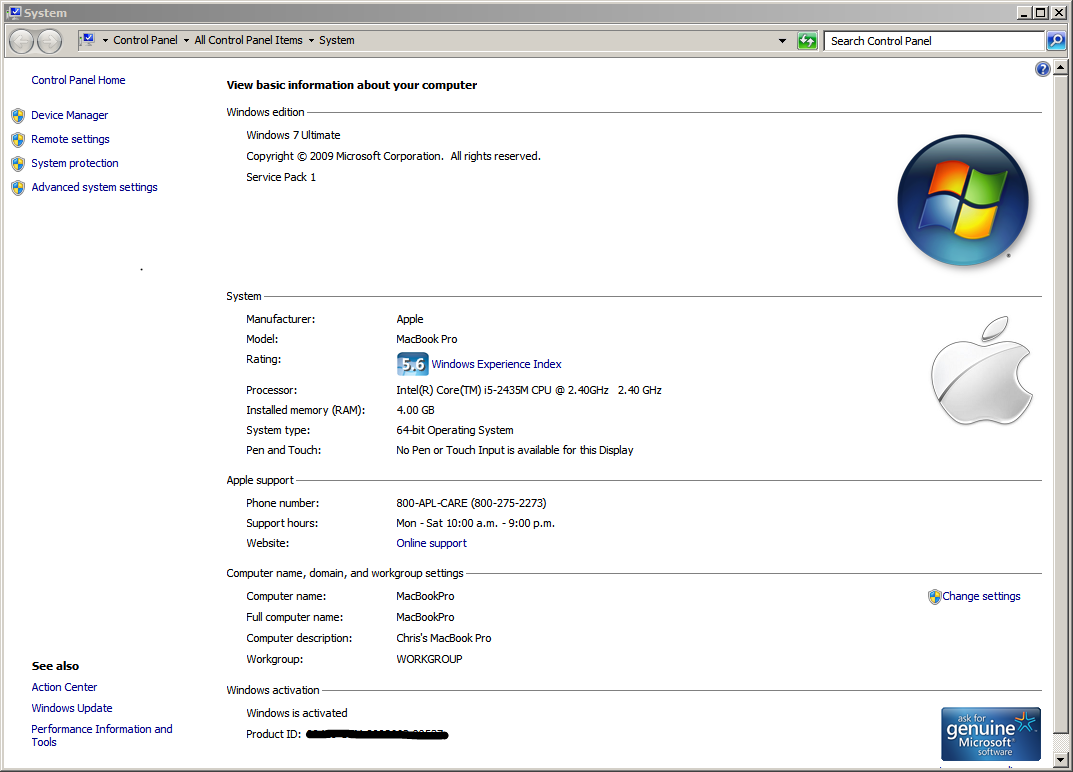The height and width of the screenshot is (772, 1073).
Task: Click the 'No Pen or Touch Input' text
Action: click(515, 450)
